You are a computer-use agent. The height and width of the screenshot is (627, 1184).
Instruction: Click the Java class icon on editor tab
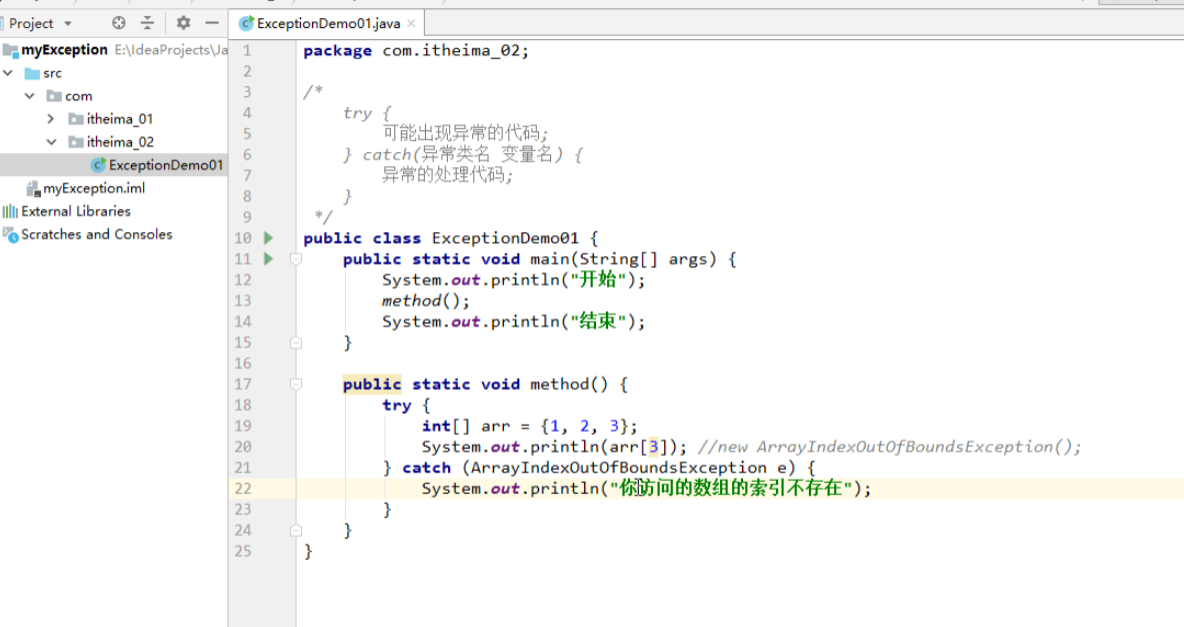tap(246, 23)
